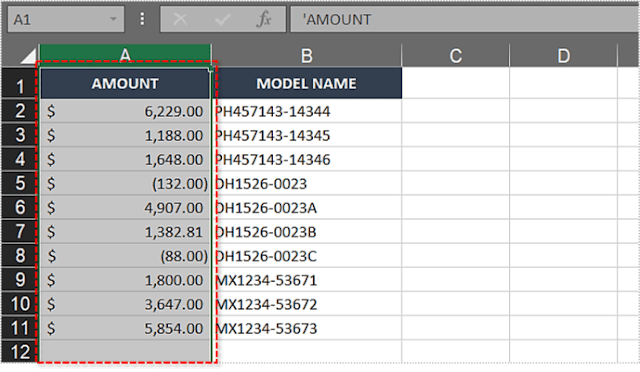
Task: Click the Select All corner triangle
Action: pos(28,56)
